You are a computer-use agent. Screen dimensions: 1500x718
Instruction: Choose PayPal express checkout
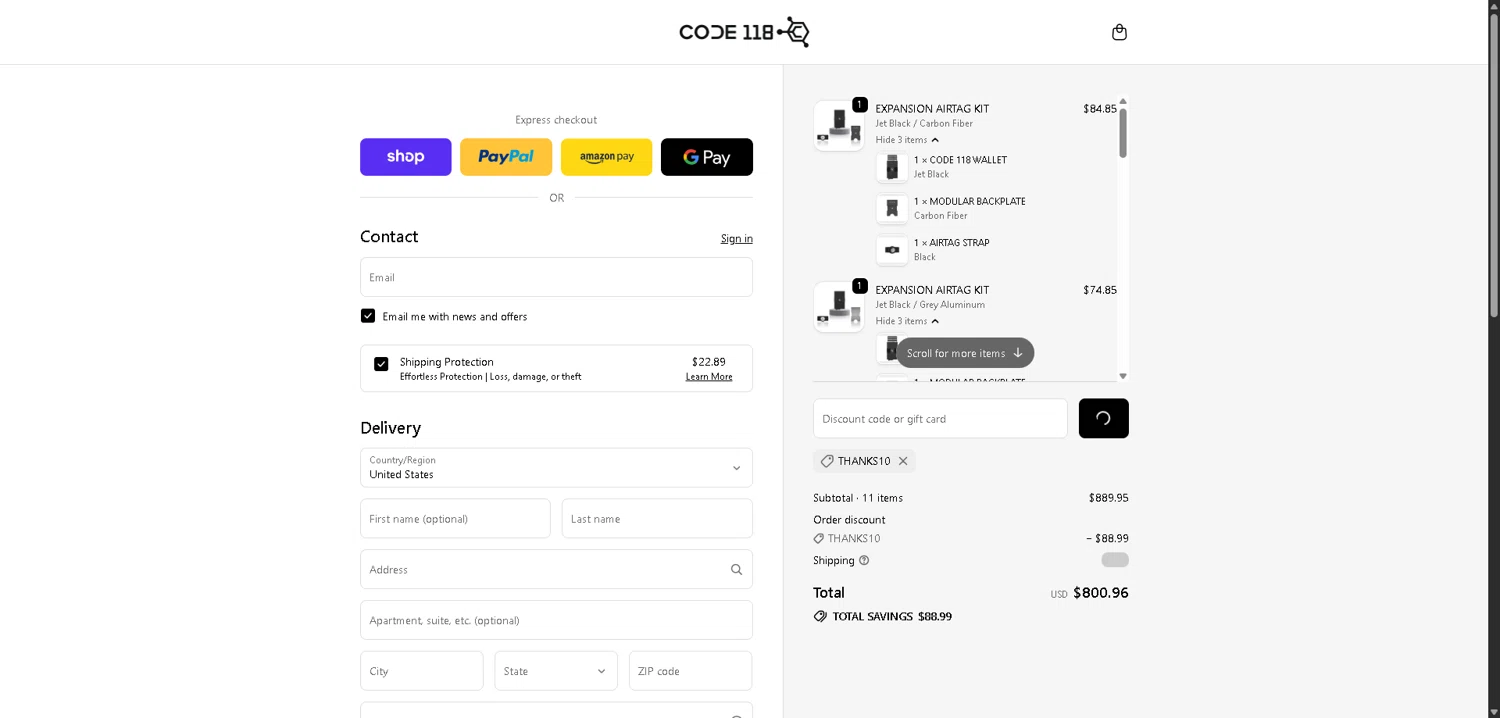506,157
